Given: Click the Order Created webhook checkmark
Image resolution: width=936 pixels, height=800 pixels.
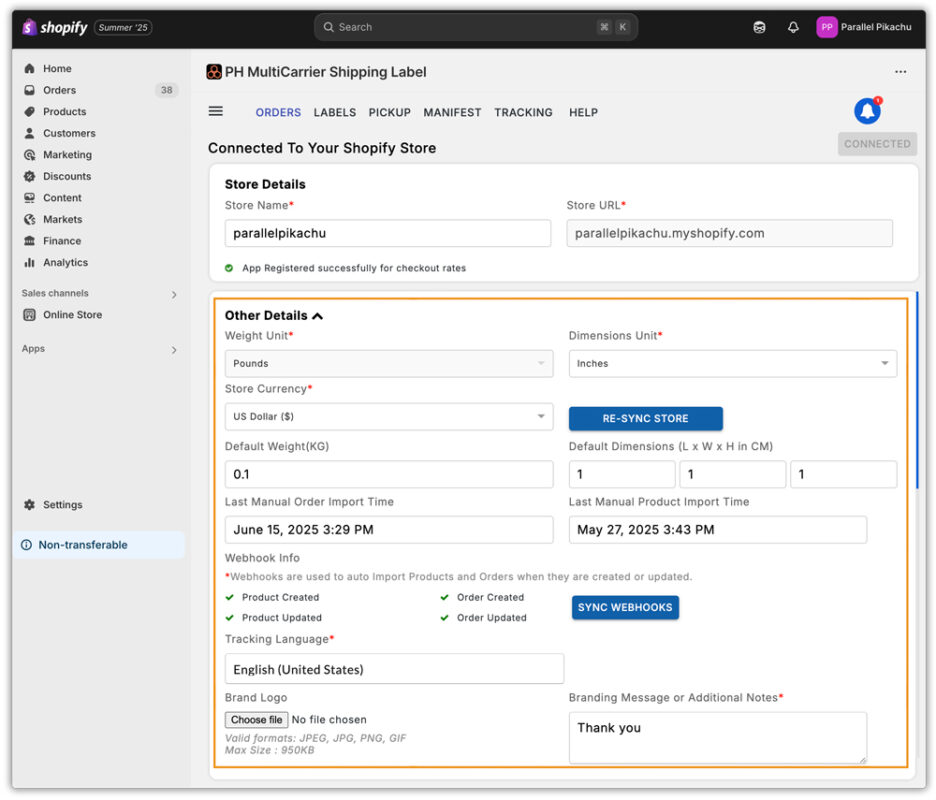Looking at the screenshot, I should pyautogui.click(x=445, y=597).
